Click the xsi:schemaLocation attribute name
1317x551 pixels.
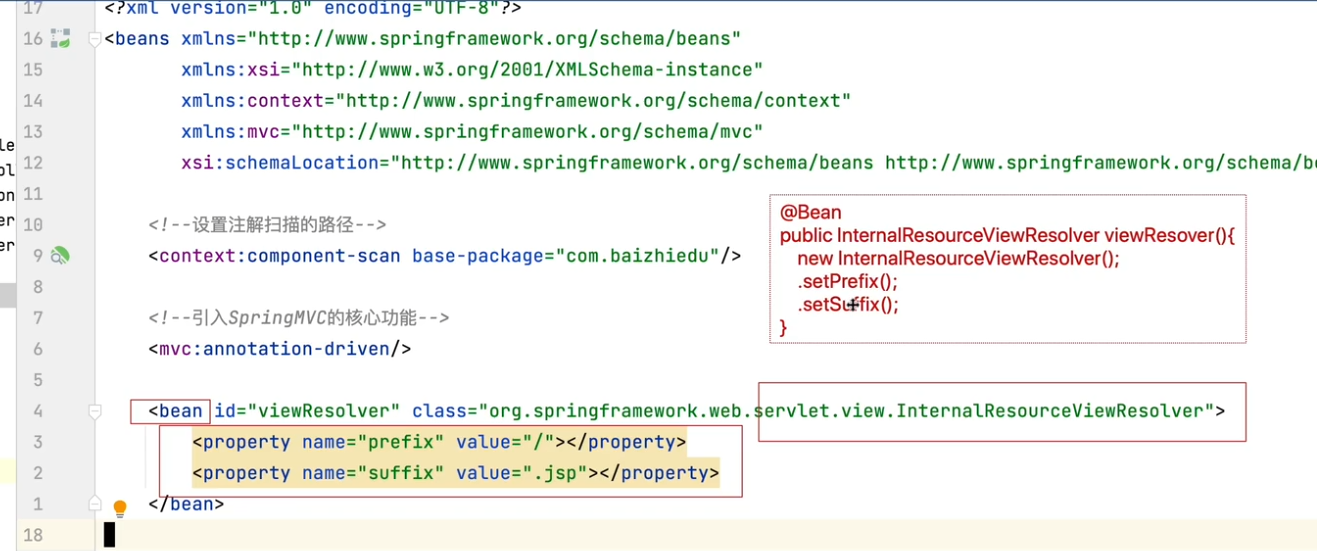280,163
